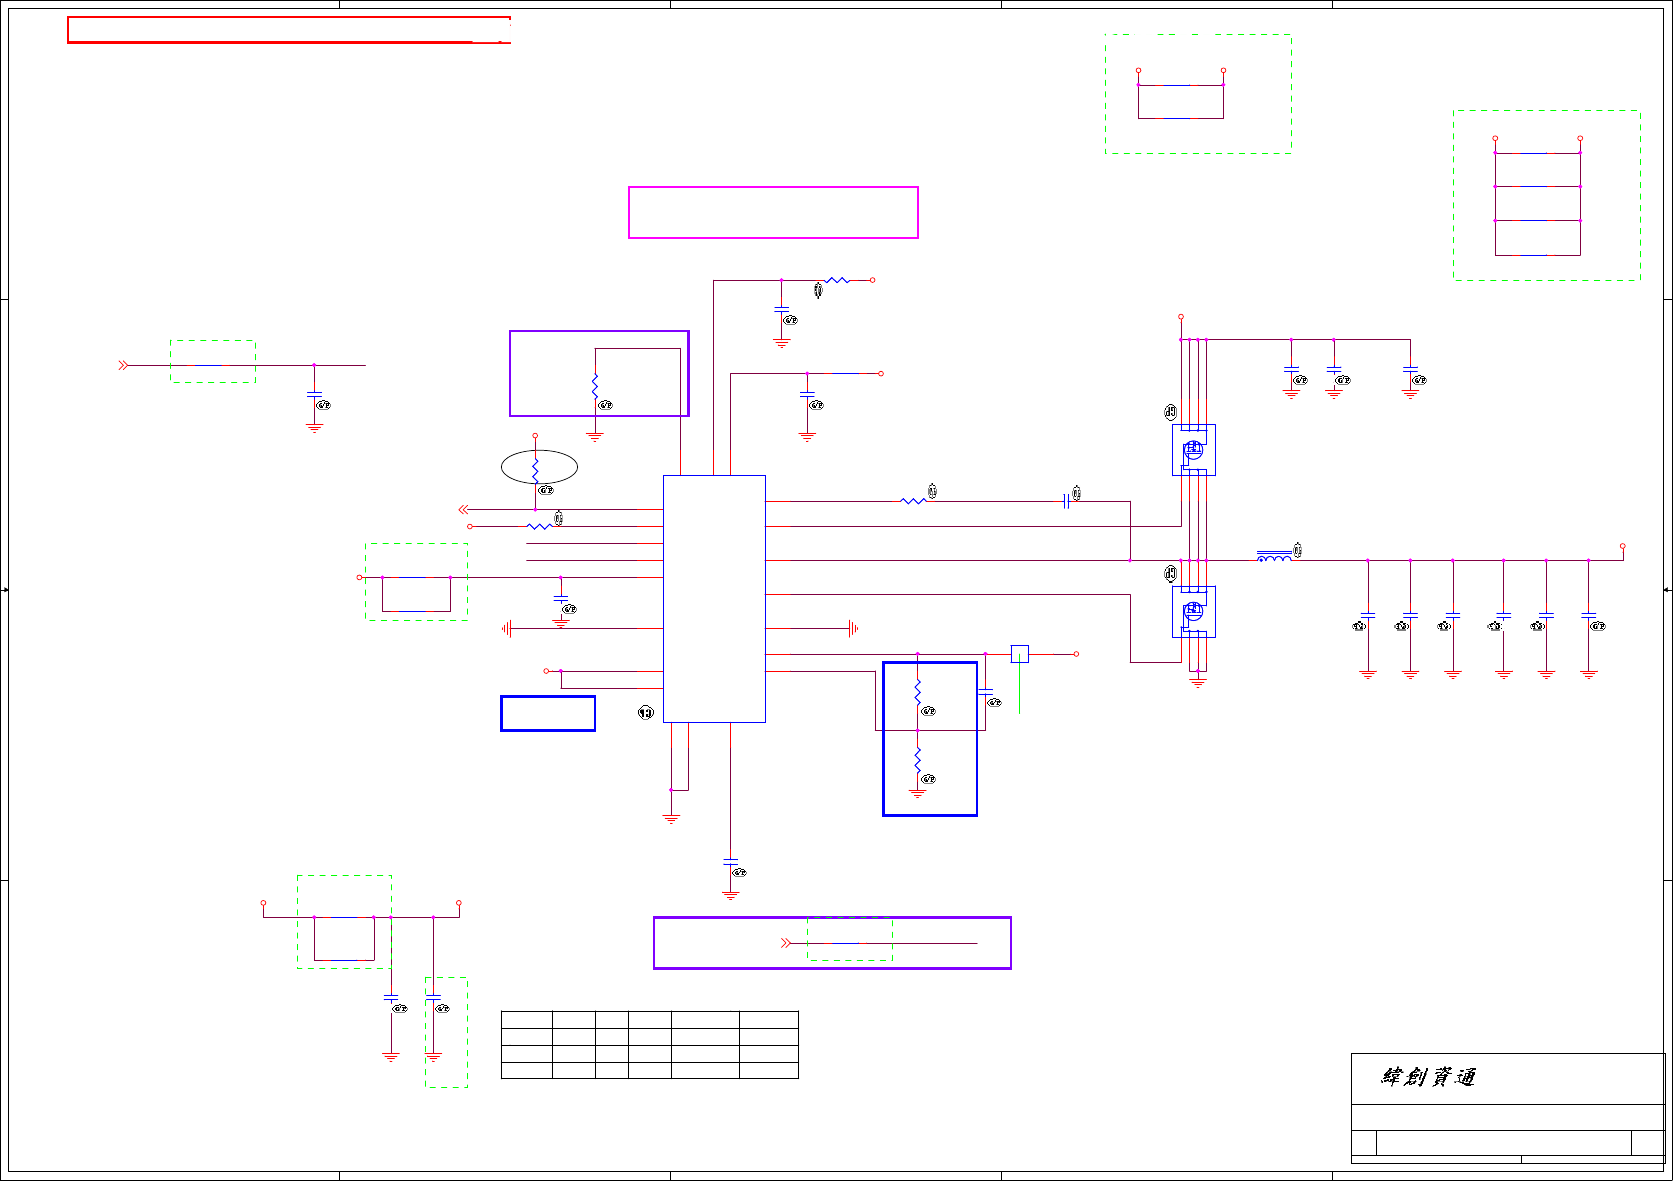Select the empty magenta note box
Viewport: 1673px width, 1181px height.
point(773,212)
